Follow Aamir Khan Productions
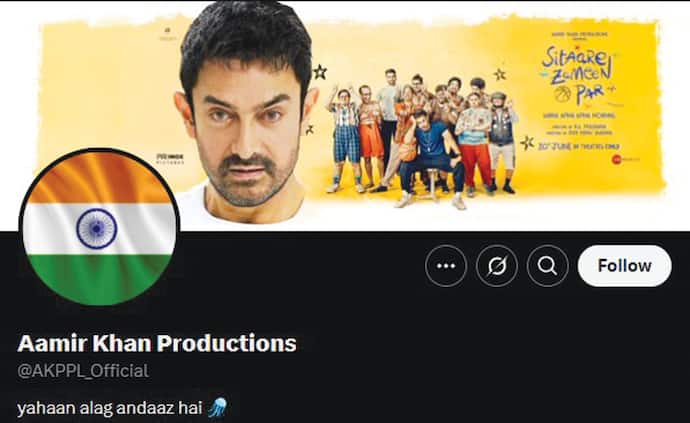This screenshot has width=690, height=423. [x=624, y=266]
